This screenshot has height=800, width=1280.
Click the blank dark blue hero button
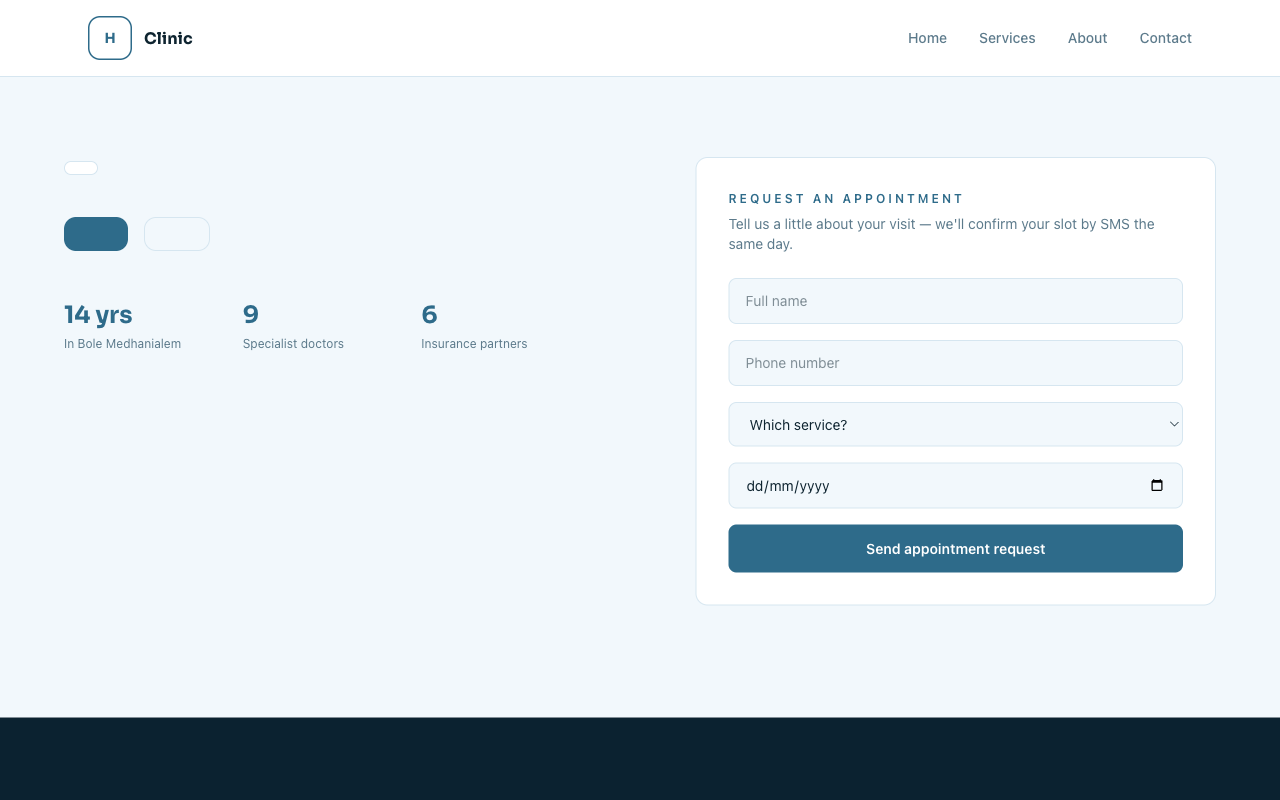click(96, 234)
